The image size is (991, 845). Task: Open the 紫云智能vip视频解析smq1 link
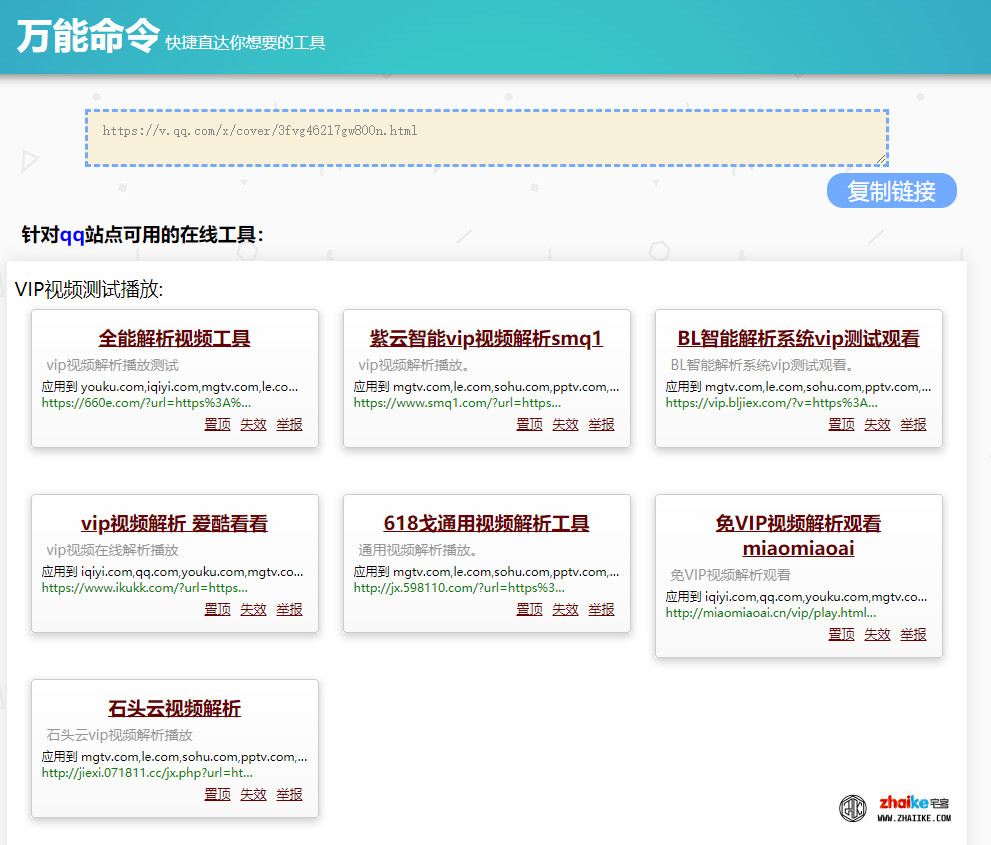coord(486,338)
